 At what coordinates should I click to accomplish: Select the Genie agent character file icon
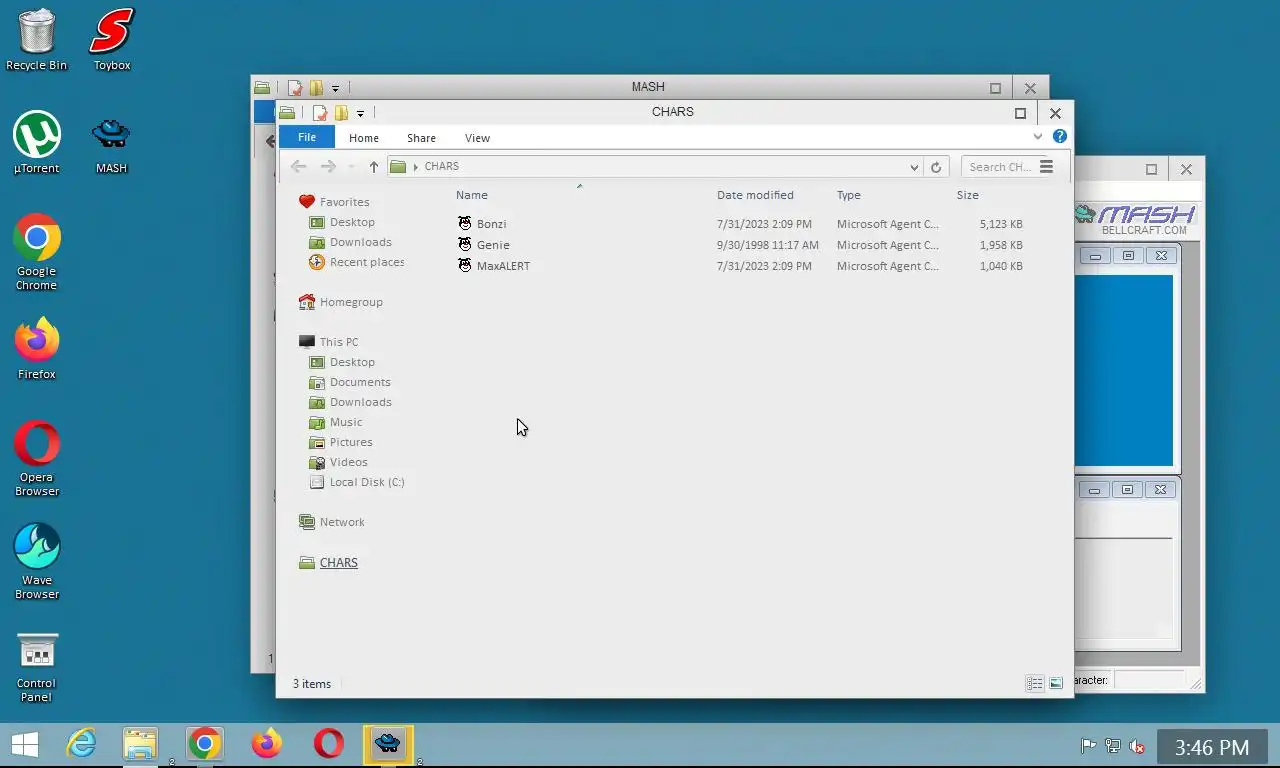(x=464, y=244)
